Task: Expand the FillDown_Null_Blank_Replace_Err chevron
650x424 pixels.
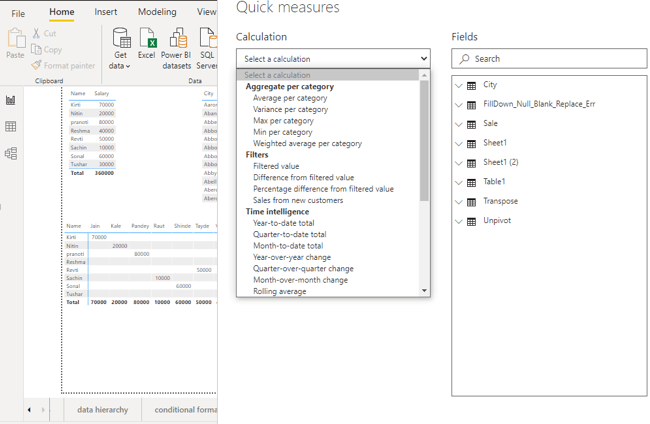Action: tap(458, 105)
